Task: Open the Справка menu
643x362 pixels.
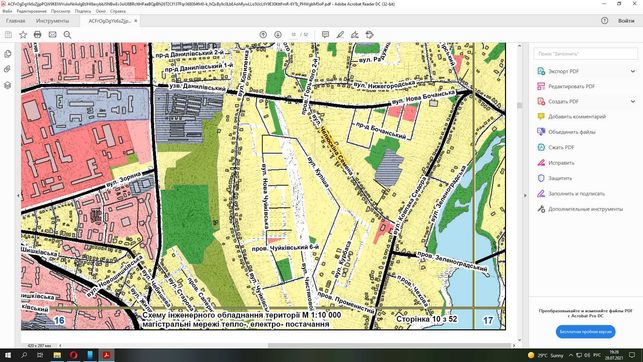Action: pos(118,11)
